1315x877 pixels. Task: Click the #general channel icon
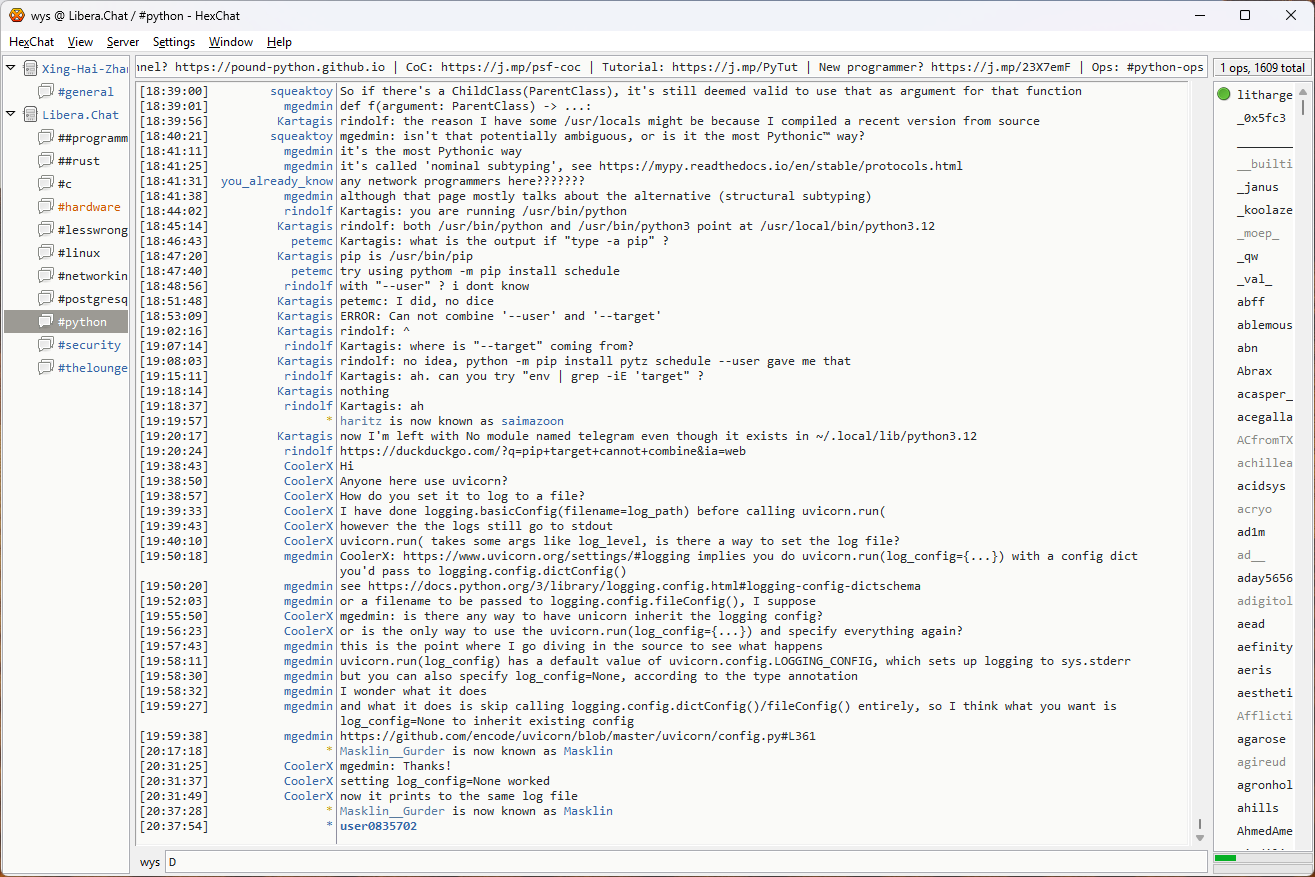(46, 91)
